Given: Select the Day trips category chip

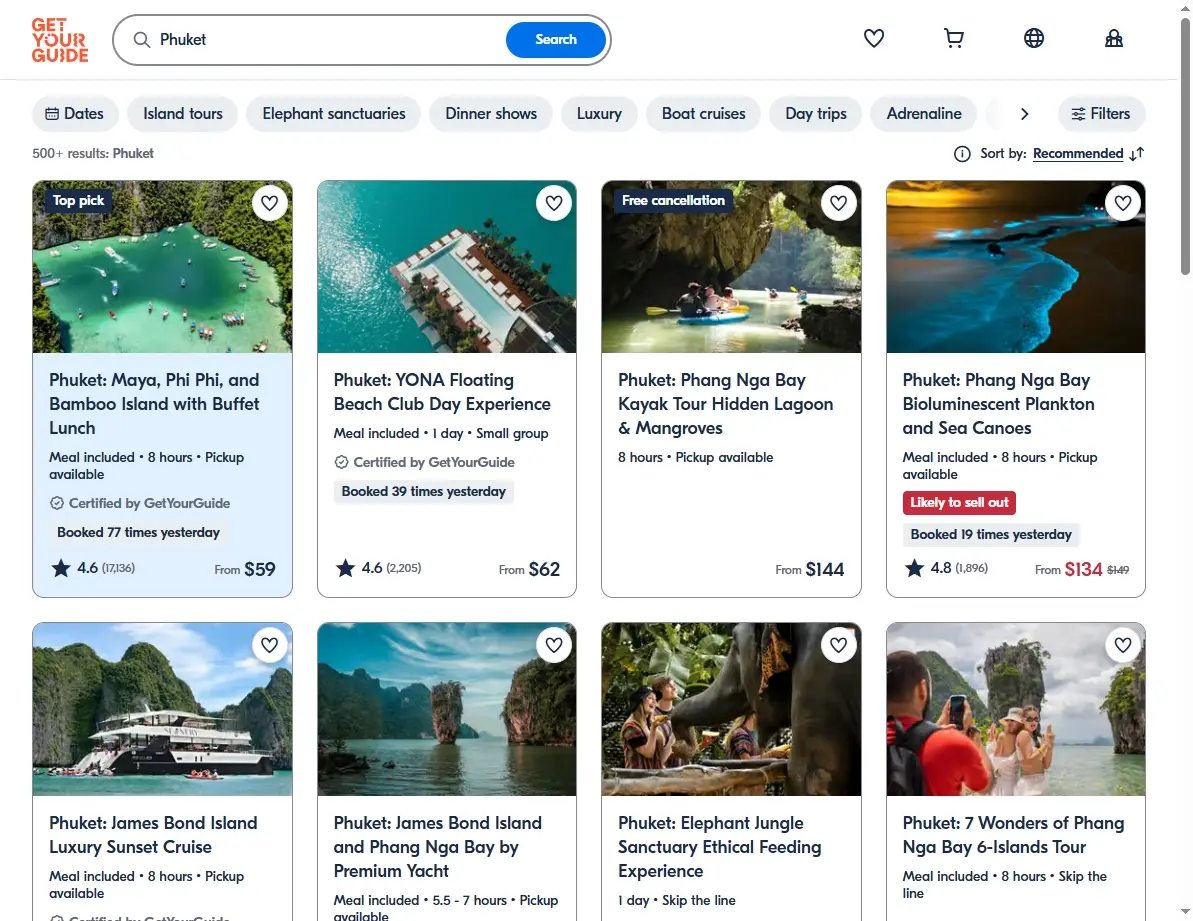Looking at the screenshot, I should [x=816, y=113].
